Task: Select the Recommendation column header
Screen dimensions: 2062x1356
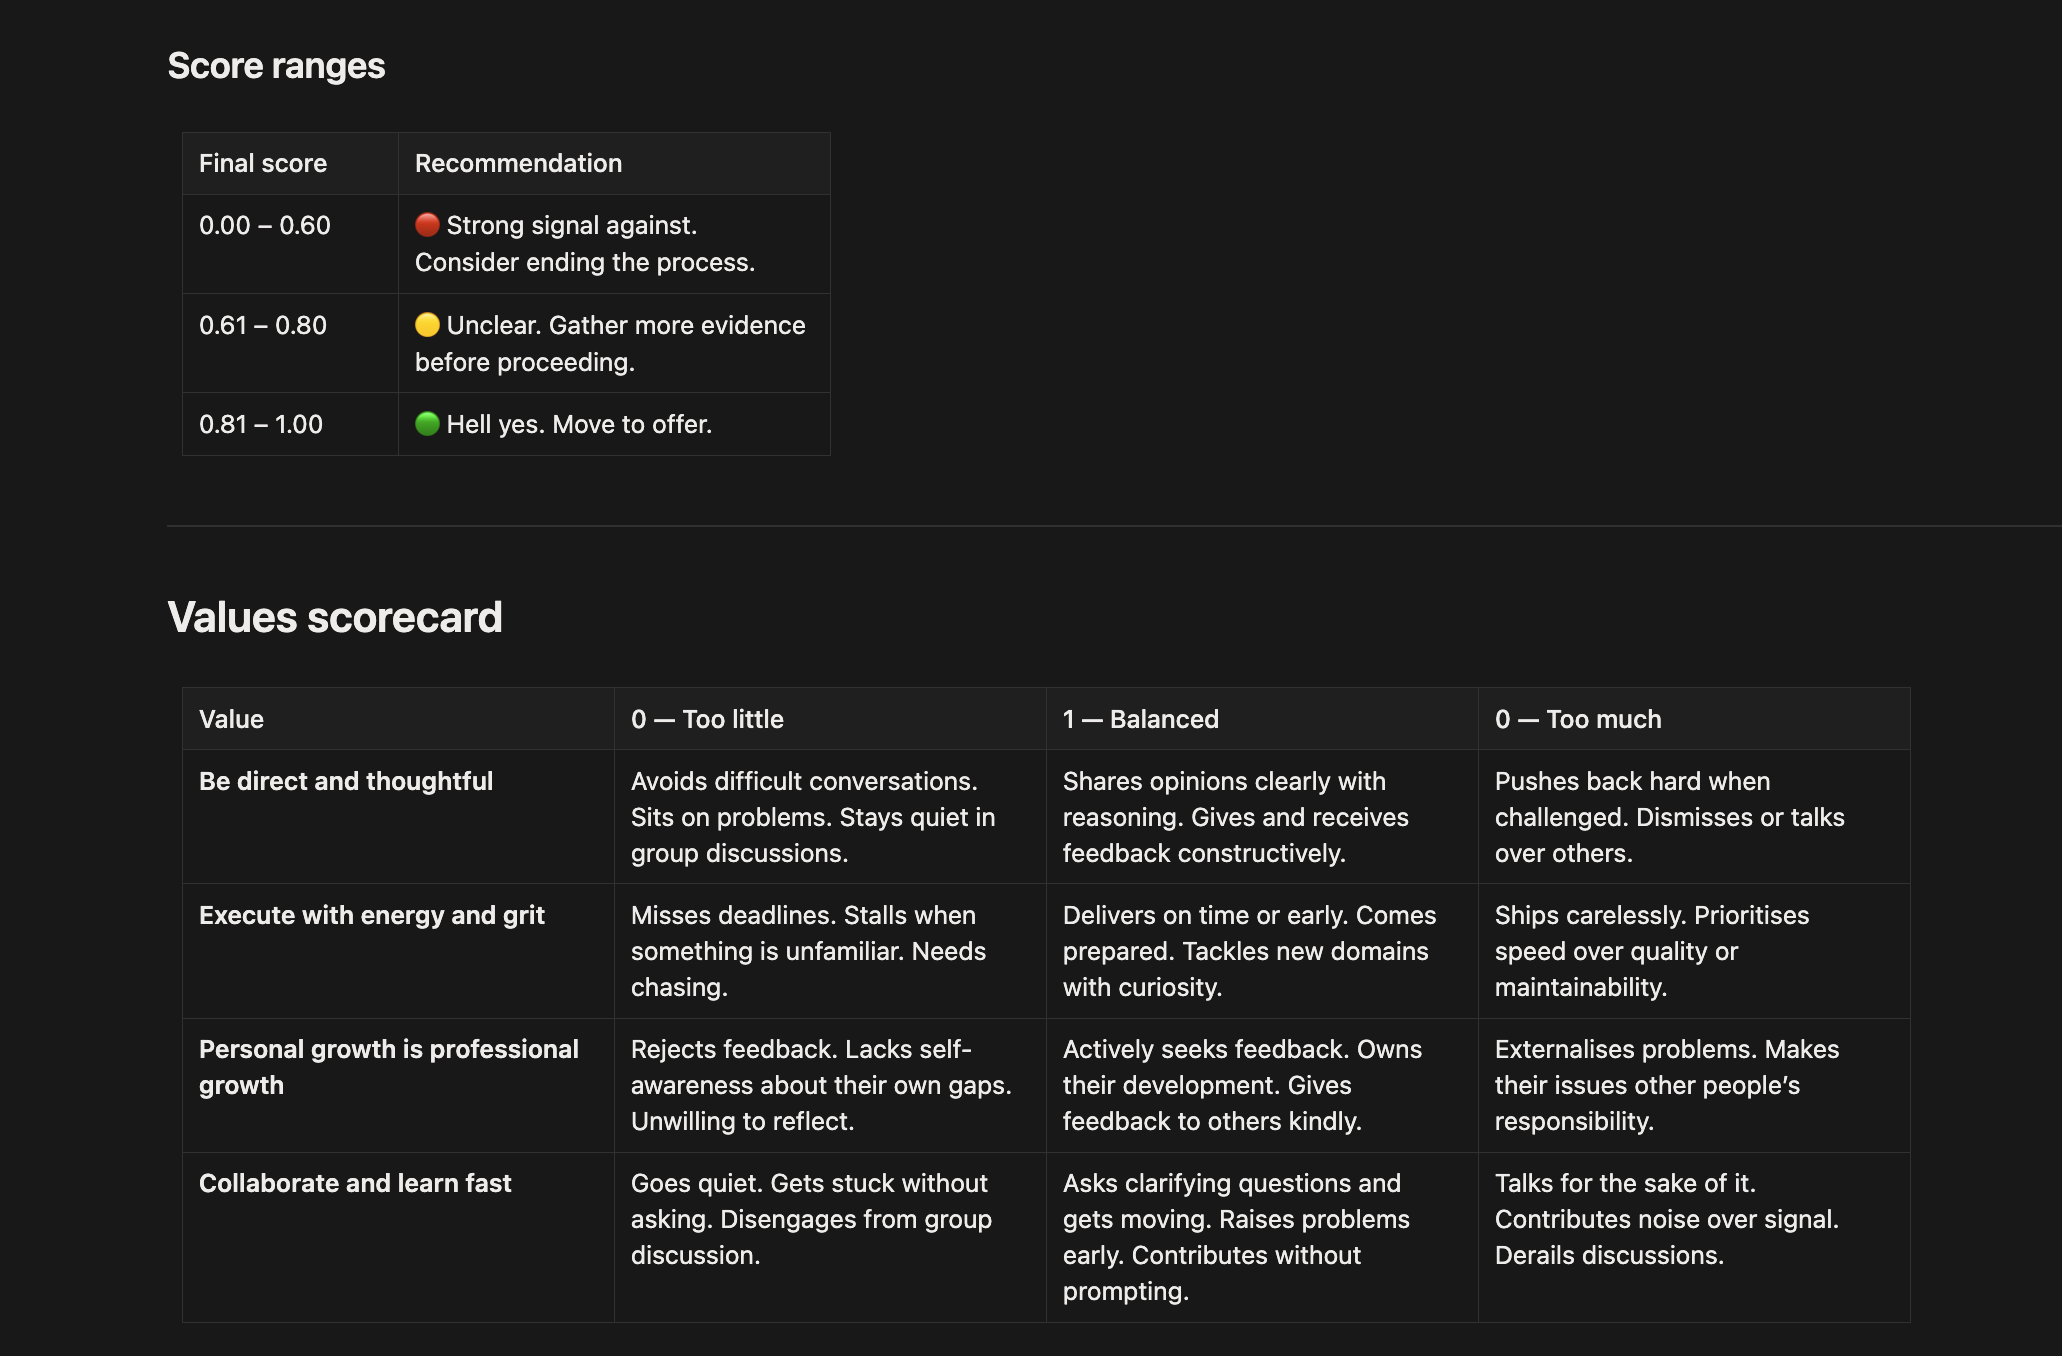Action: tap(518, 163)
